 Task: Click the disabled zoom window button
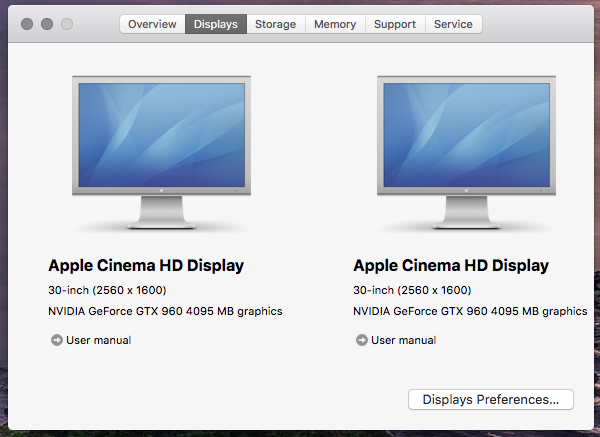point(67,24)
